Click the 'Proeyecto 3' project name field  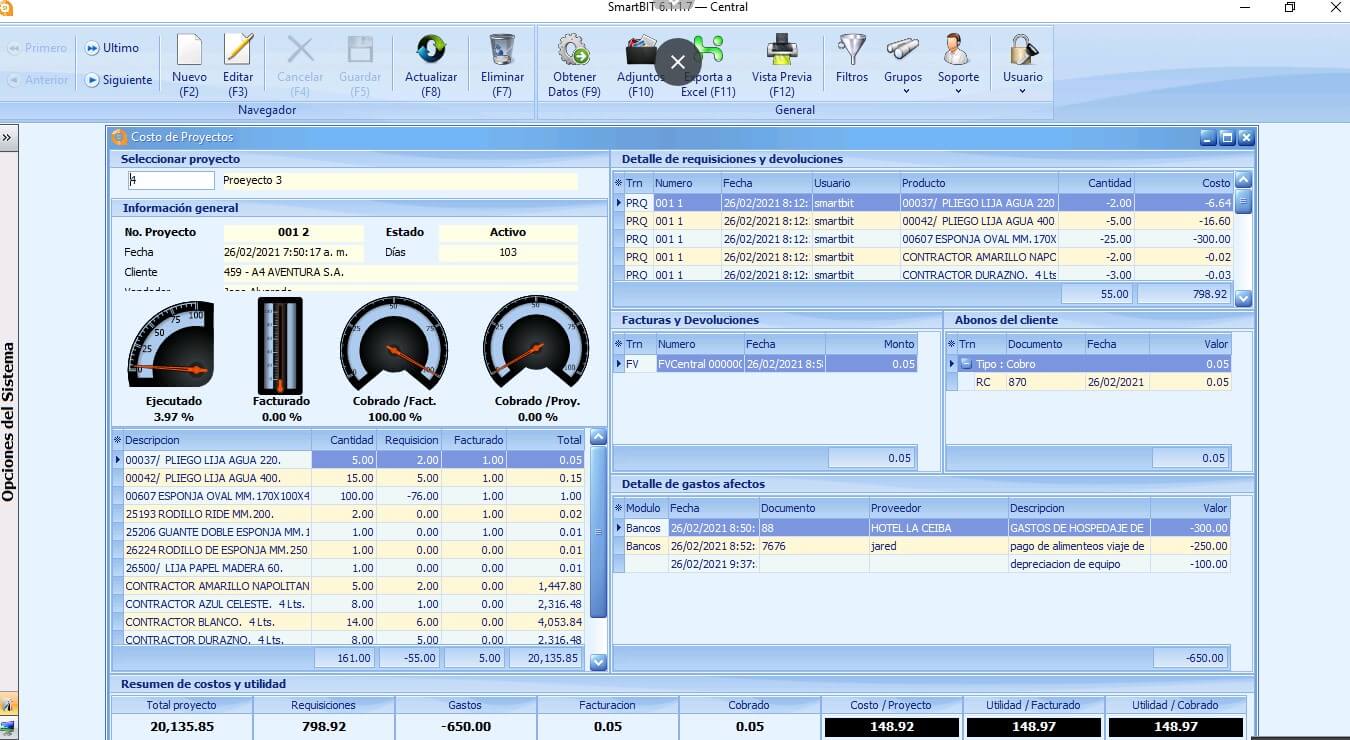(400, 181)
